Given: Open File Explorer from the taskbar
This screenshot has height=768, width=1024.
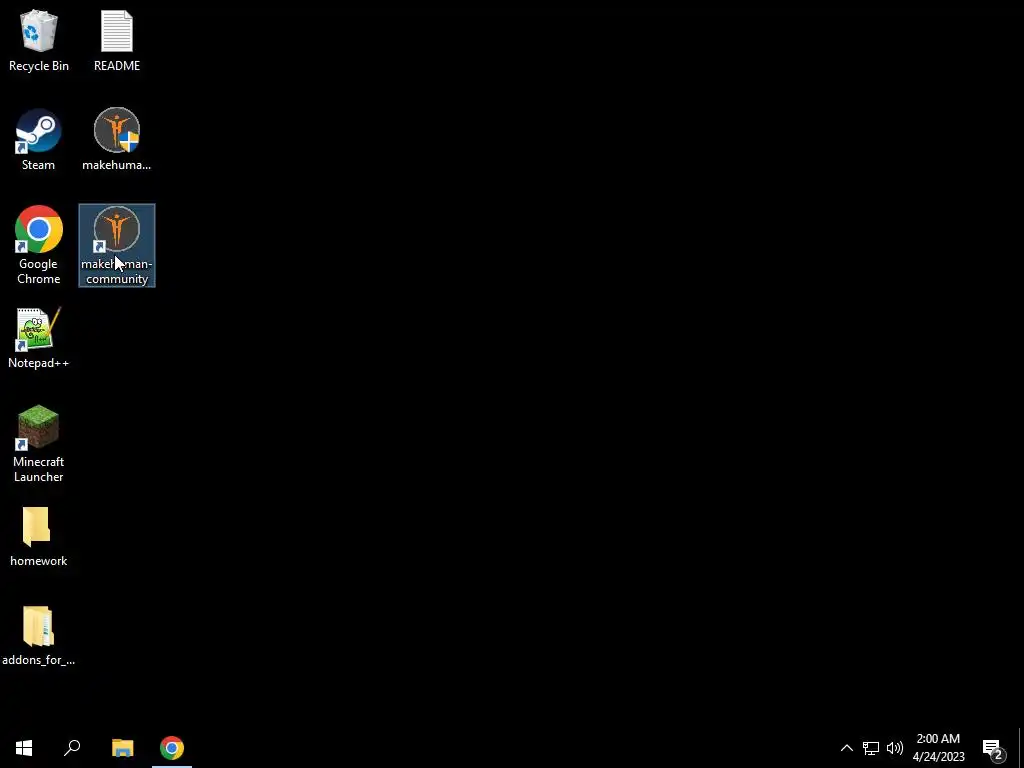Looking at the screenshot, I should pyautogui.click(x=122, y=748).
